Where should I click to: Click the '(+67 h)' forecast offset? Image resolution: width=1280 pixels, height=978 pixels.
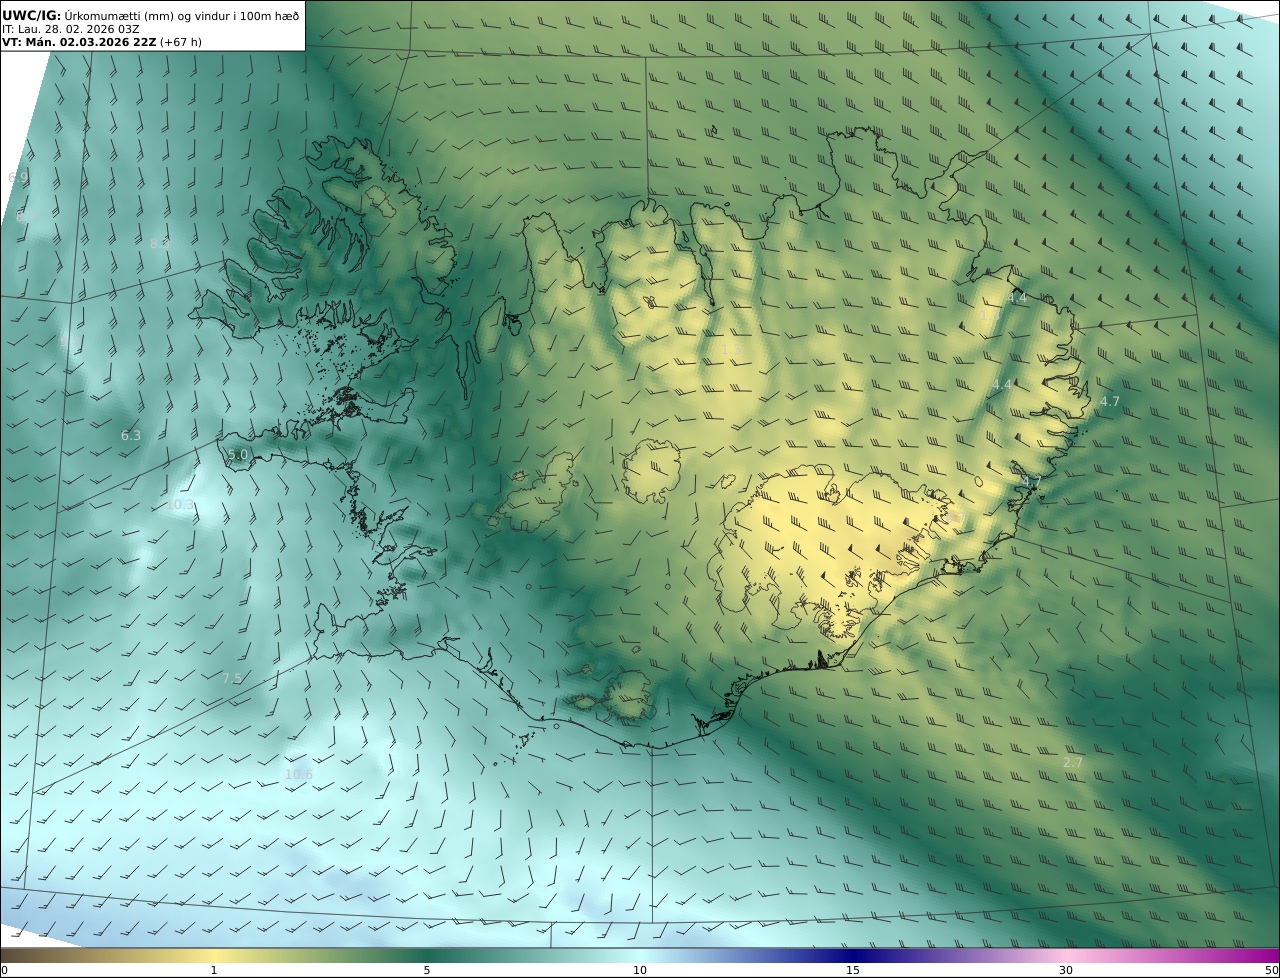(181, 42)
